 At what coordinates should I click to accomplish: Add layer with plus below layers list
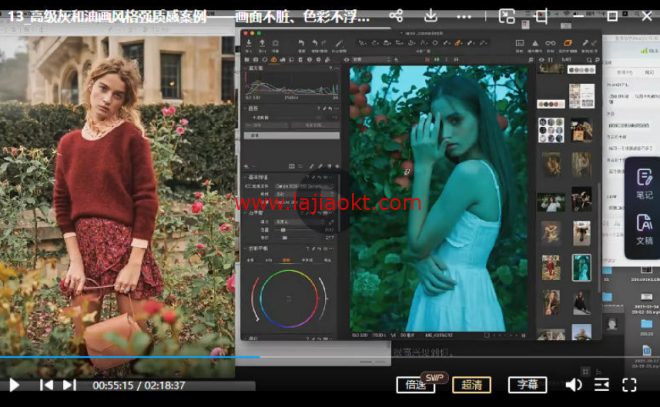click(246, 166)
